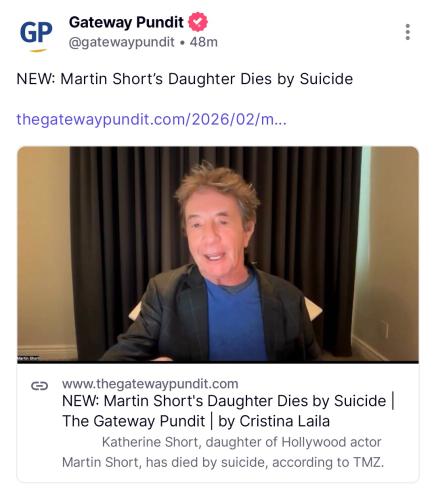
Task: Open the Gateway Pundit display name
Action: click(x=126, y=22)
